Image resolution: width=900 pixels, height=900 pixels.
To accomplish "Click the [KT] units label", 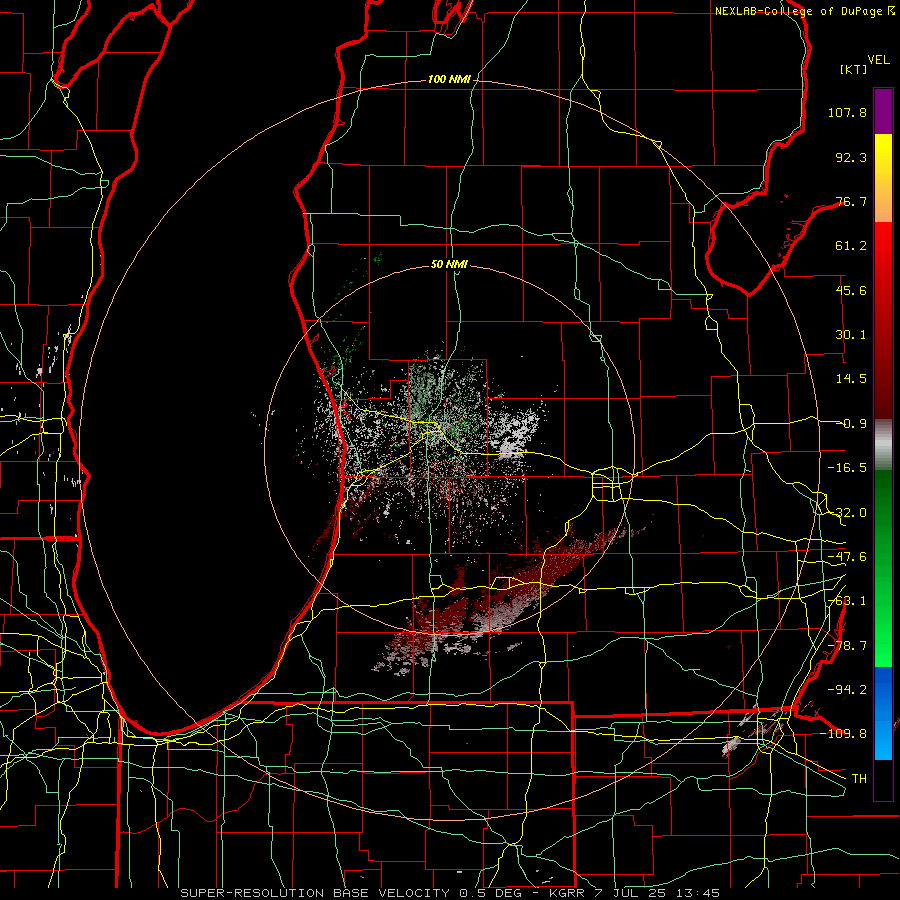I will 853,69.
